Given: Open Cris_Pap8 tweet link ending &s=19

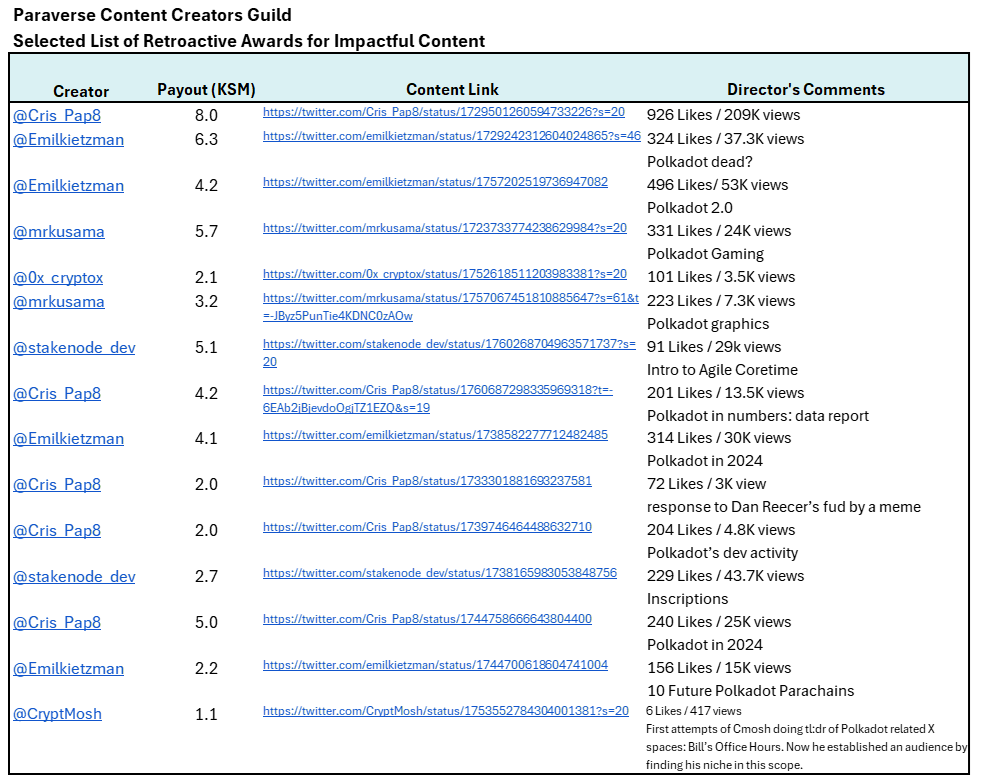Looking at the screenshot, I should pyautogui.click(x=438, y=399).
